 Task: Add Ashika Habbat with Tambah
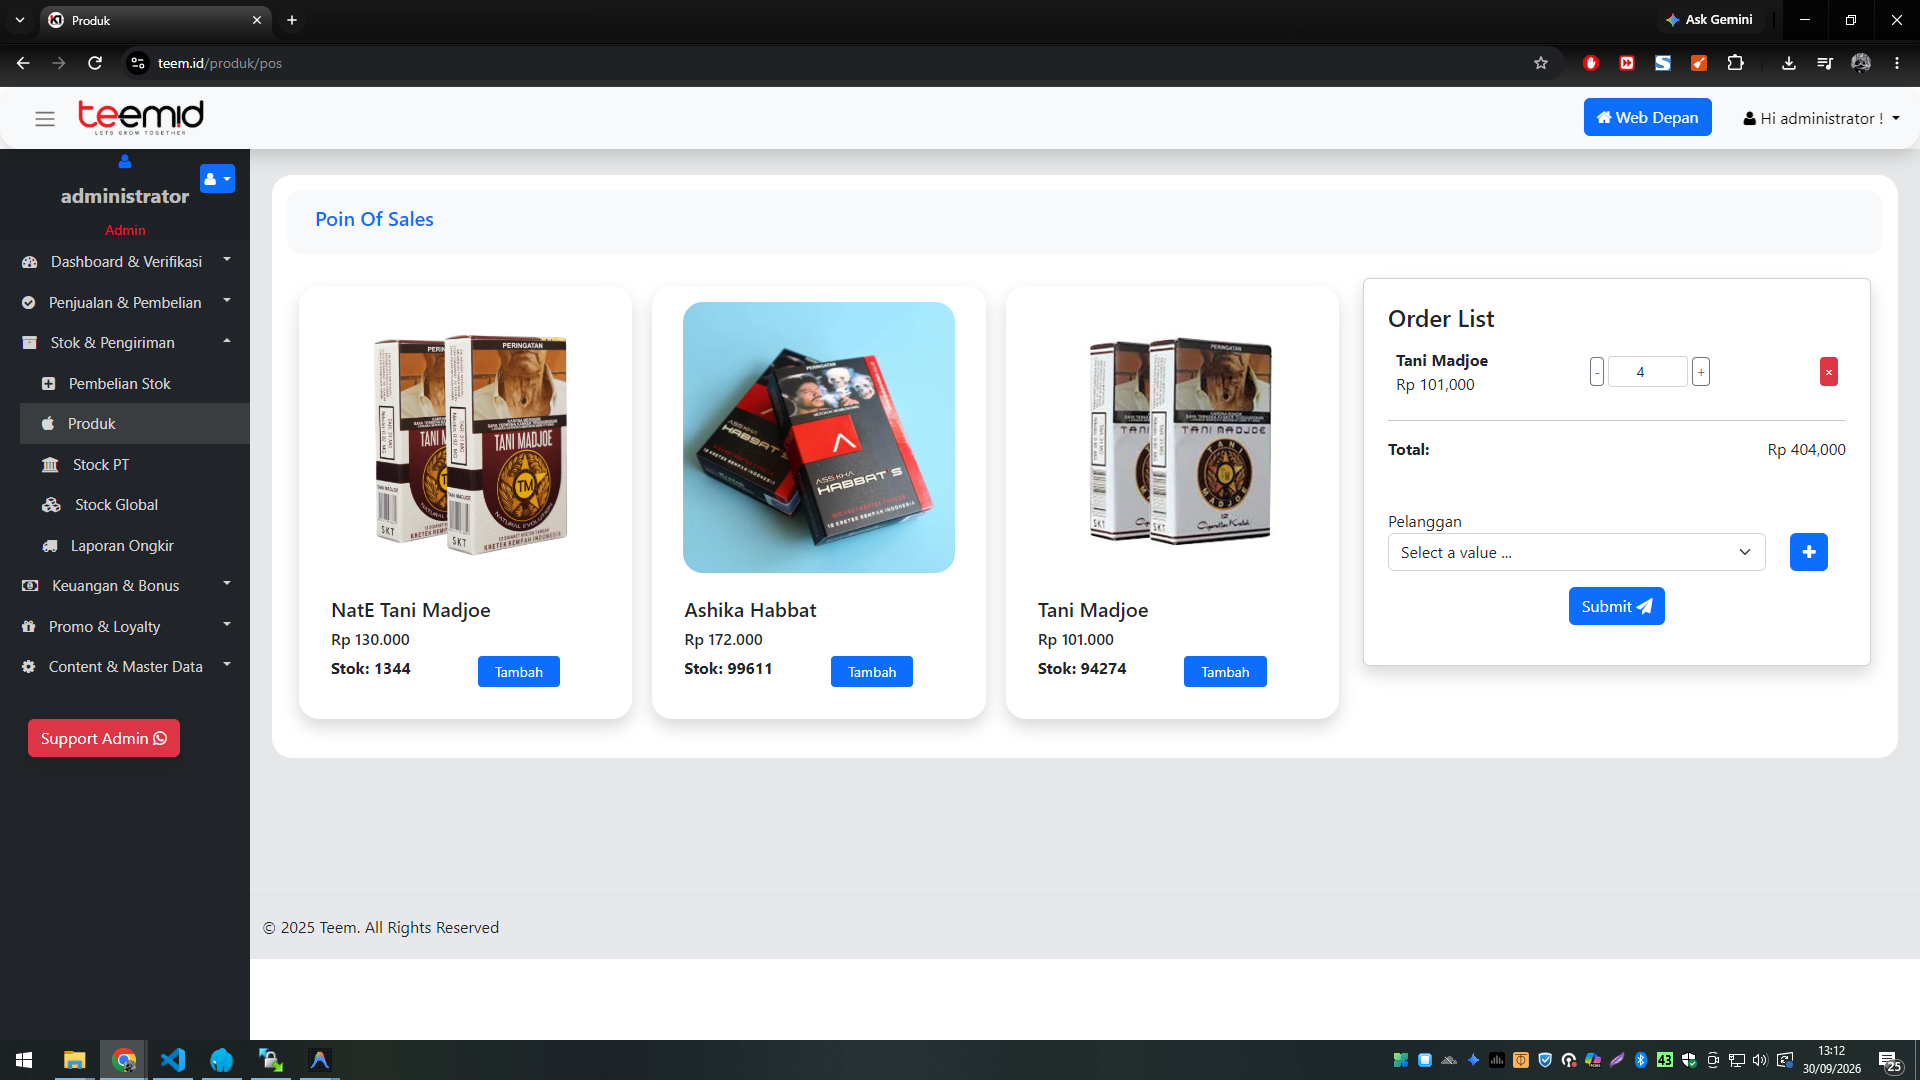coord(872,672)
